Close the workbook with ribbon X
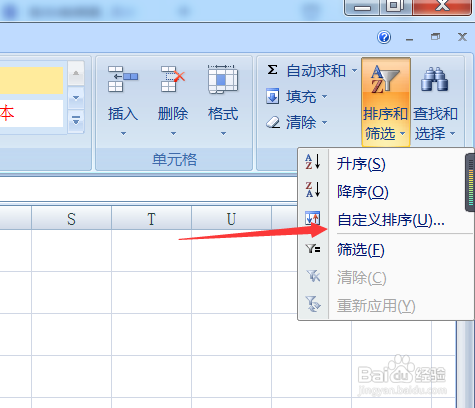The height and width of the screenshot is (408, 475). click(462, 37)
